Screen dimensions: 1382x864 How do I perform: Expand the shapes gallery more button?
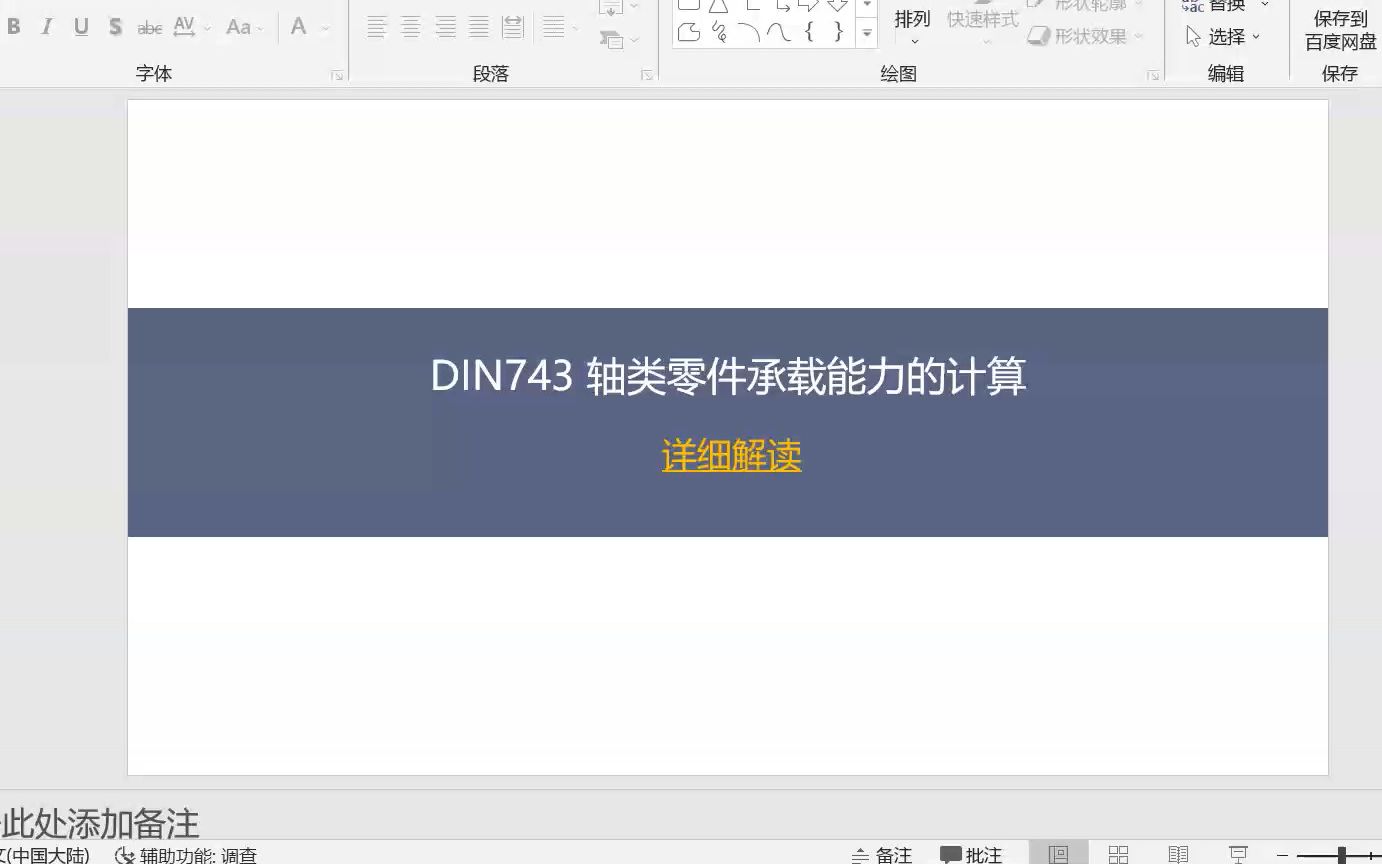867,34
